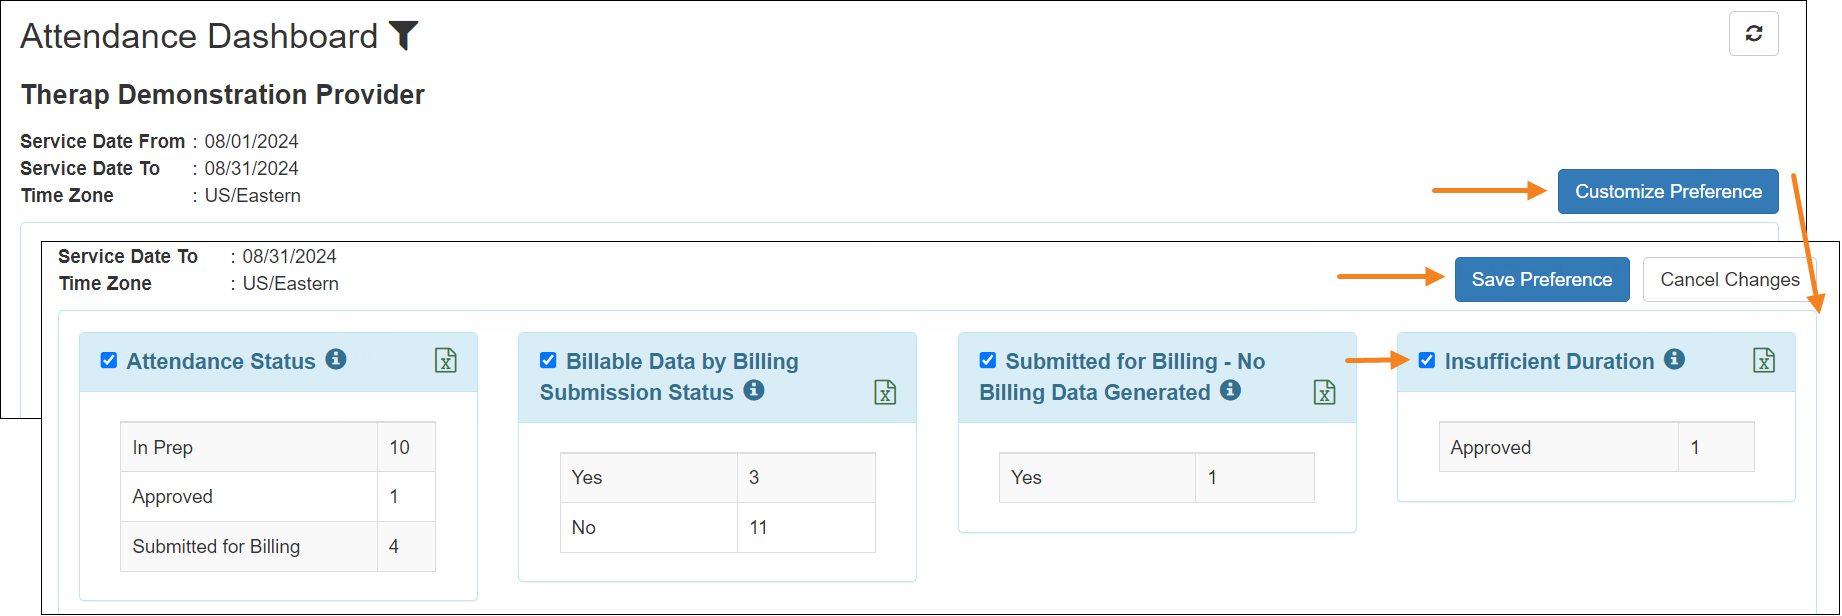1842x616 pixels.
Task: Export Insufficient Duration panel to Excel
Action: pos(1764,361)
